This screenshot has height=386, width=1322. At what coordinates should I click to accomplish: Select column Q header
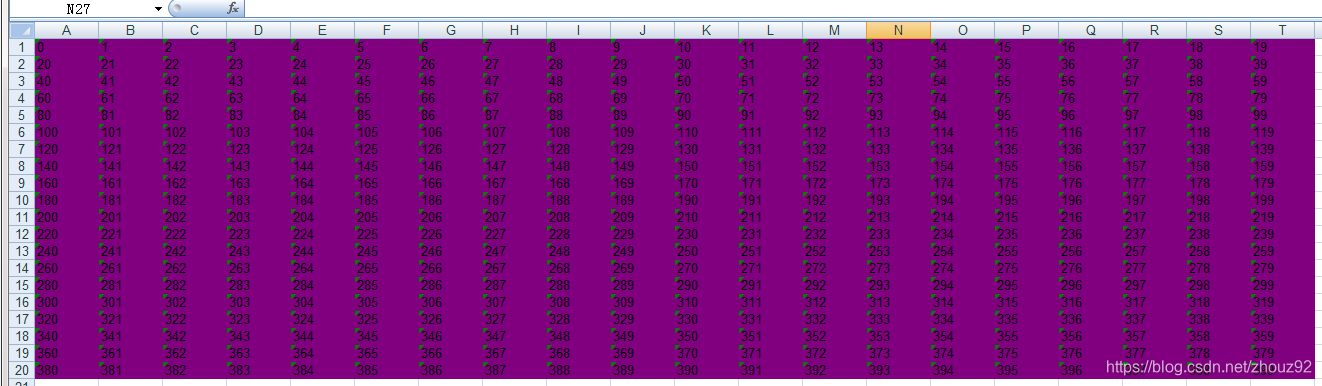[x=1090, y=31]
